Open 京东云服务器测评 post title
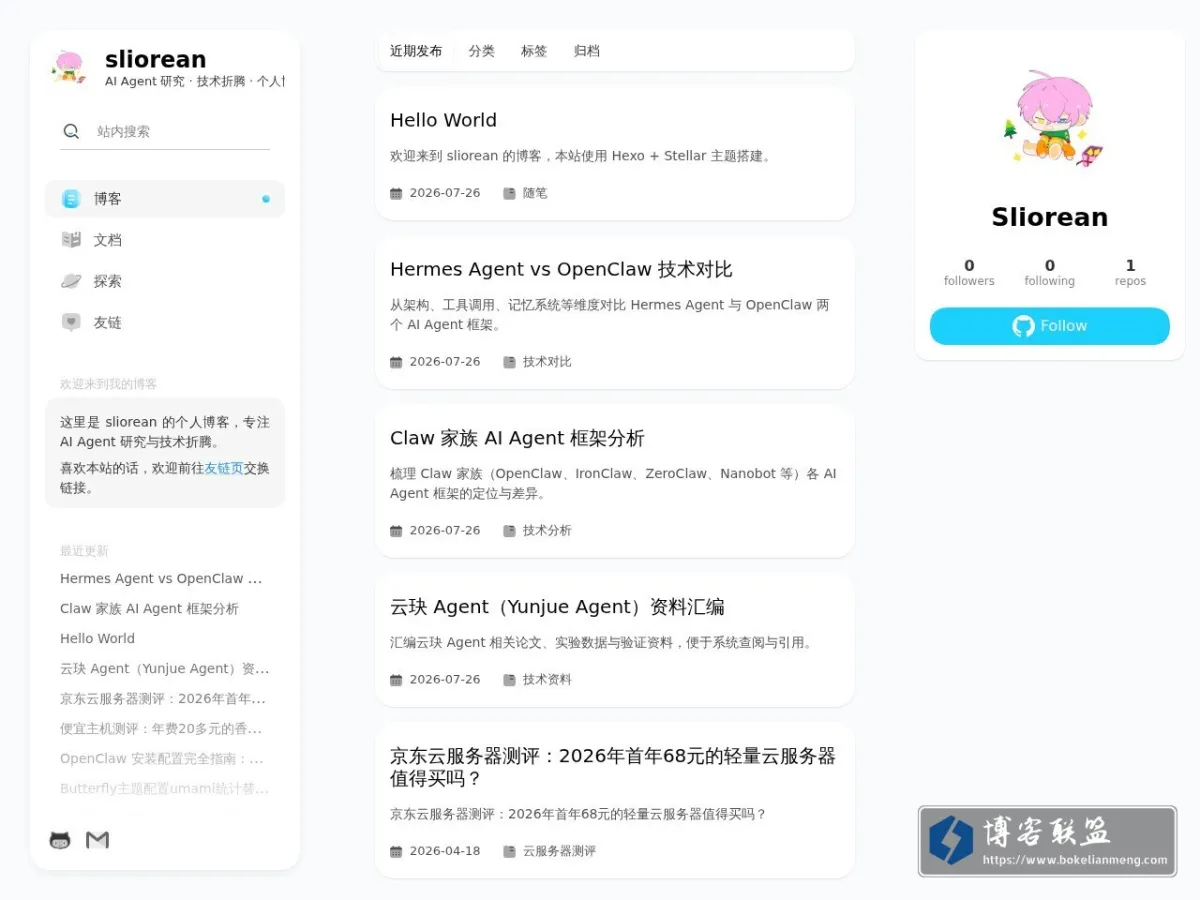The image size is (1200, 900). [x=613, y=767]
